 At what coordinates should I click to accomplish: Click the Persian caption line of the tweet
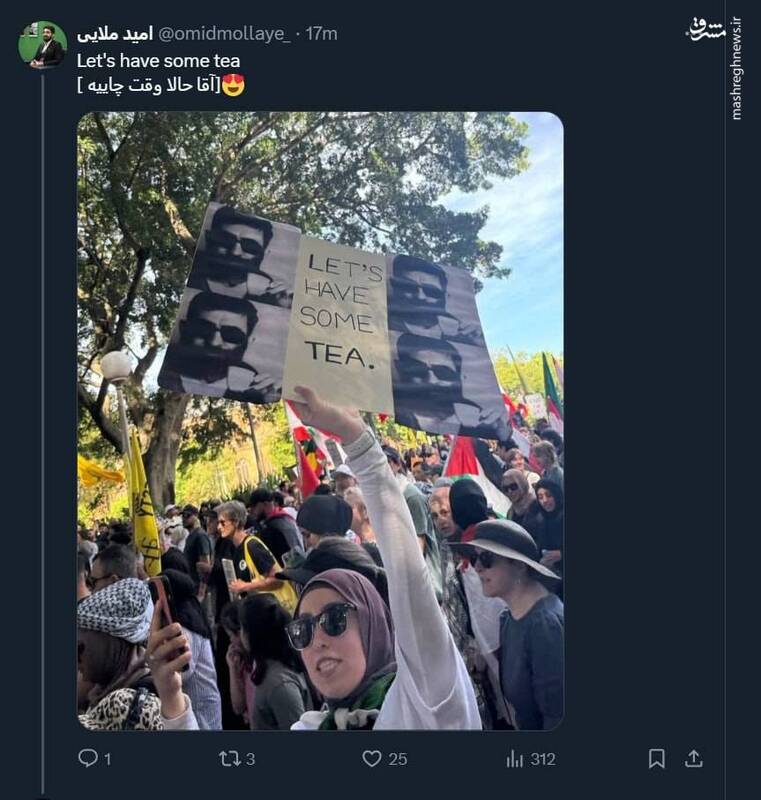tap(148, 86)
